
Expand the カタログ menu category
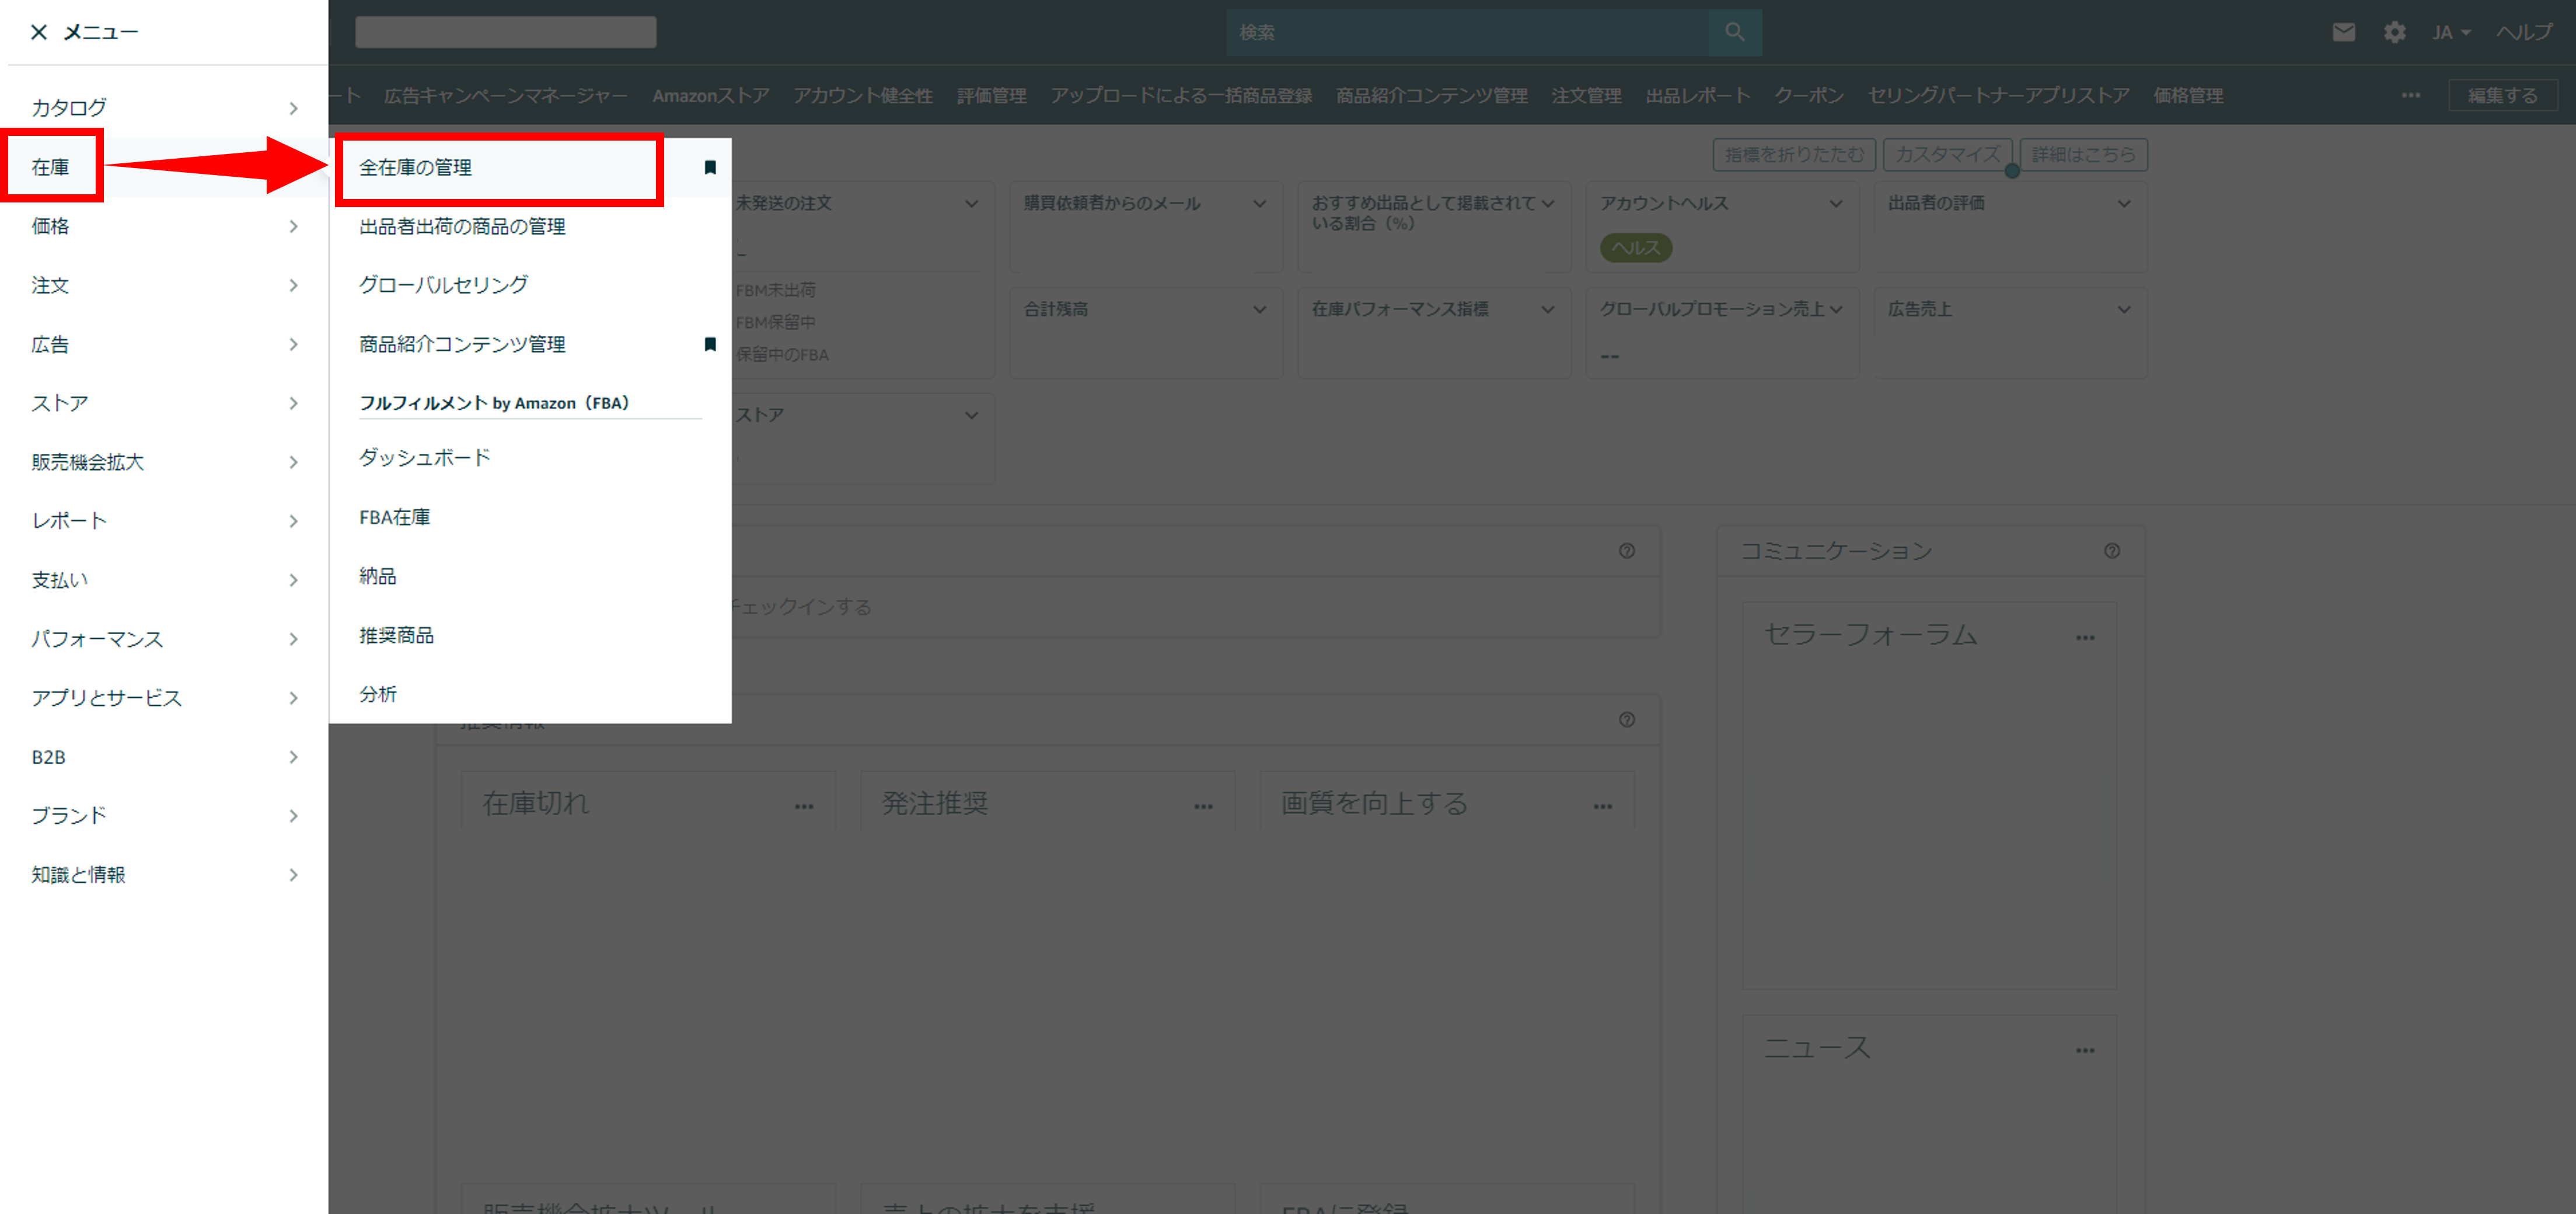[x=164, y=107]
